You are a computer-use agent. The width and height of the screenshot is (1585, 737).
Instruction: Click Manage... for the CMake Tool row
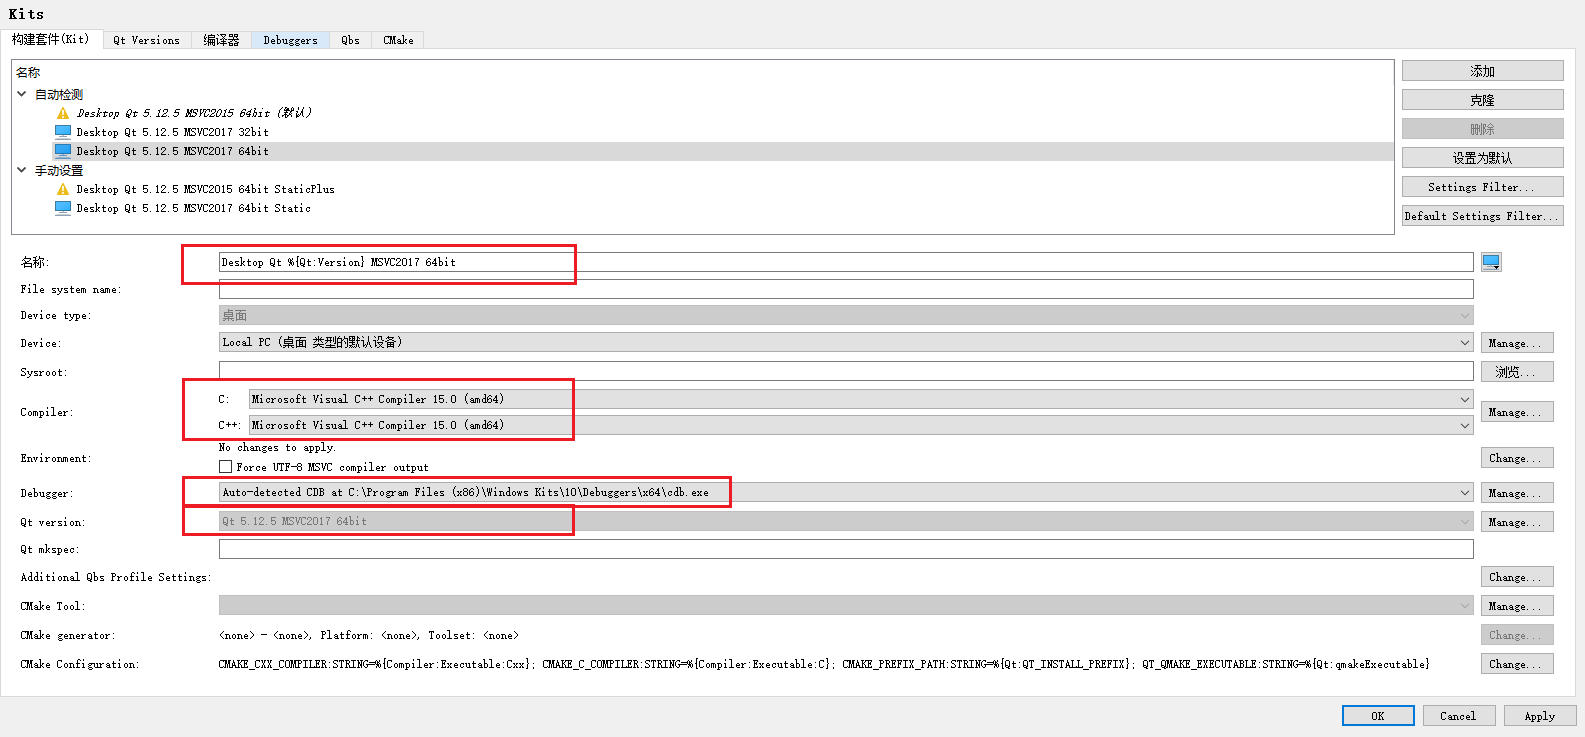[1517, 606]
